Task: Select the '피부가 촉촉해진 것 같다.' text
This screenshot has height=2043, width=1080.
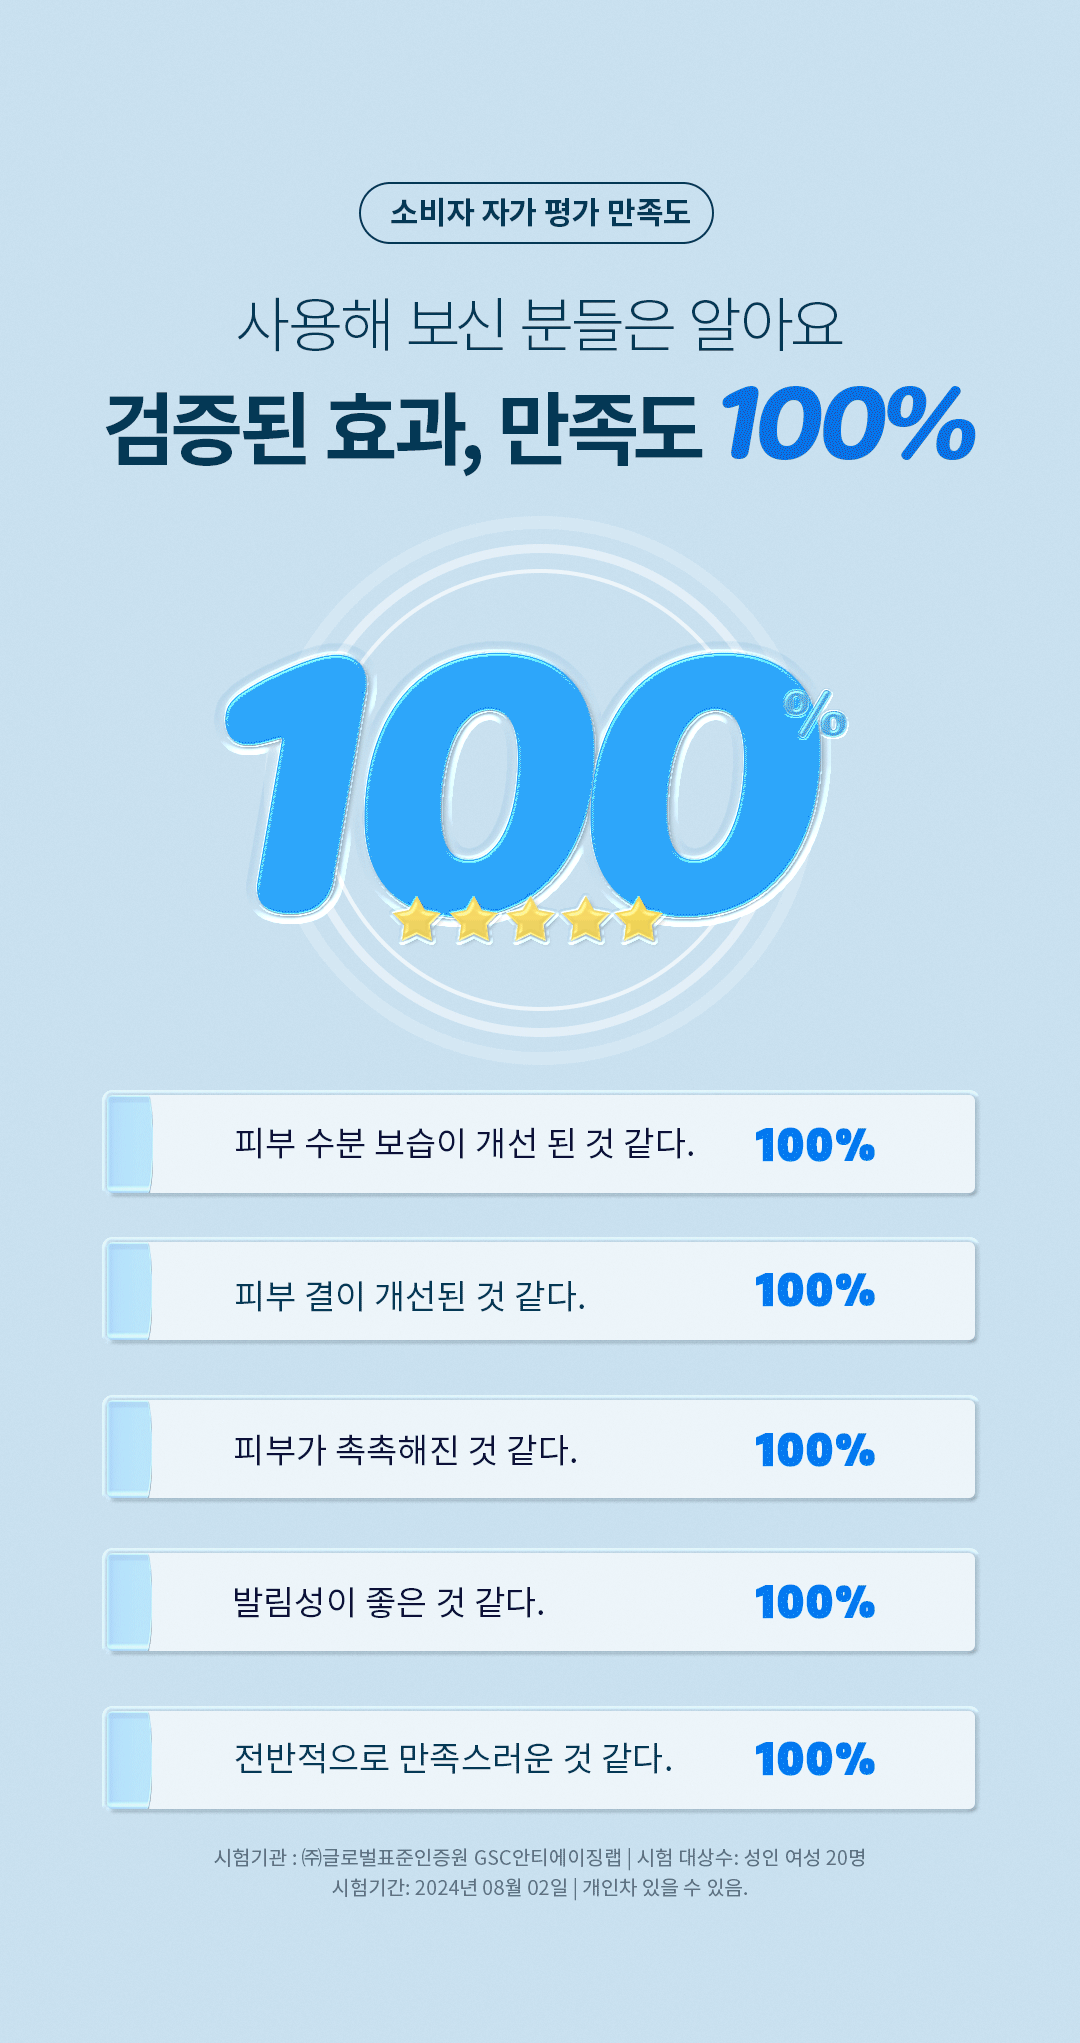Action: coord(406,1450)
